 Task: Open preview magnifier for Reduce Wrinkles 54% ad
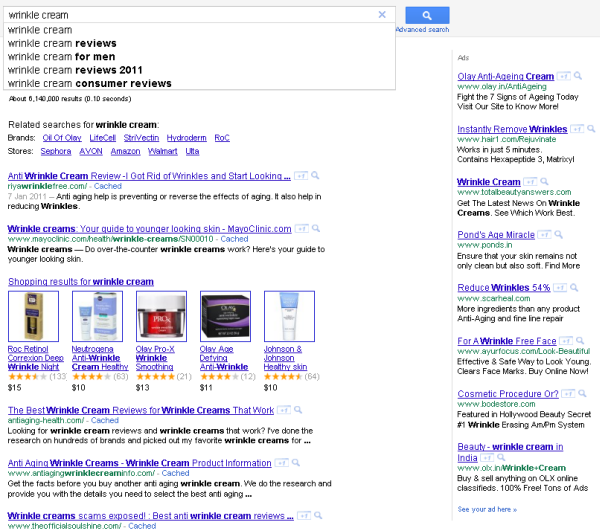coord(576,288)
